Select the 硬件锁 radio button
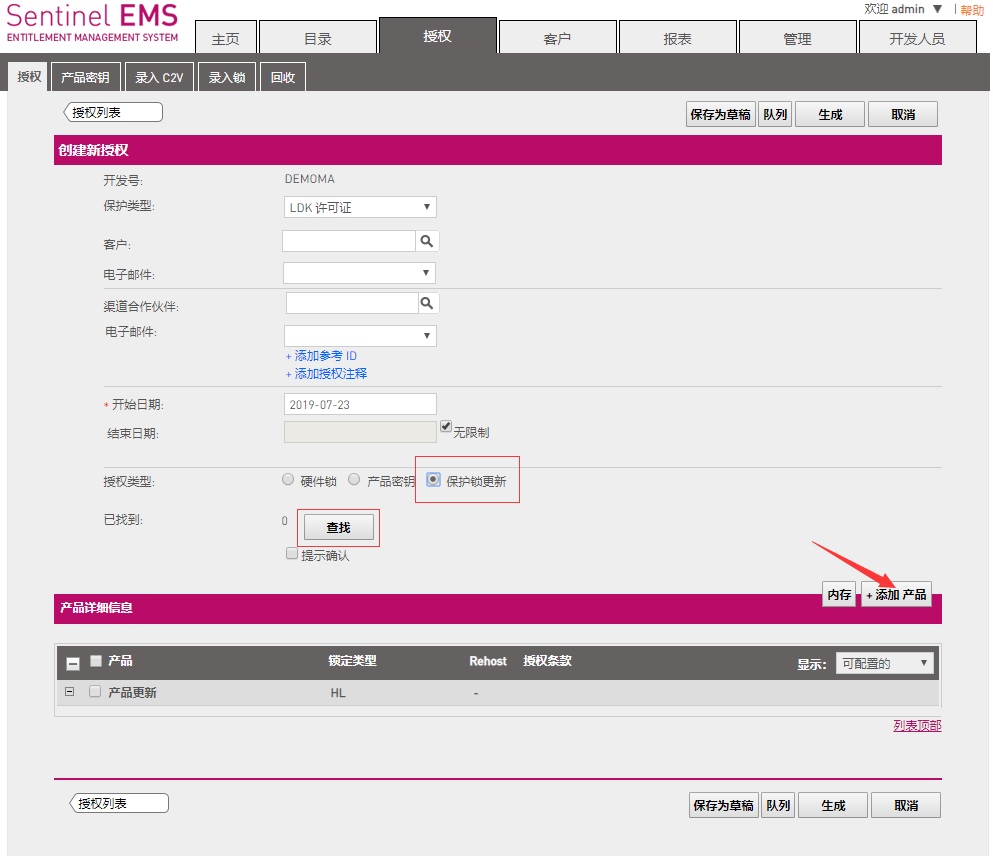This screenshot has width=993, height=856. click(289, 480)
